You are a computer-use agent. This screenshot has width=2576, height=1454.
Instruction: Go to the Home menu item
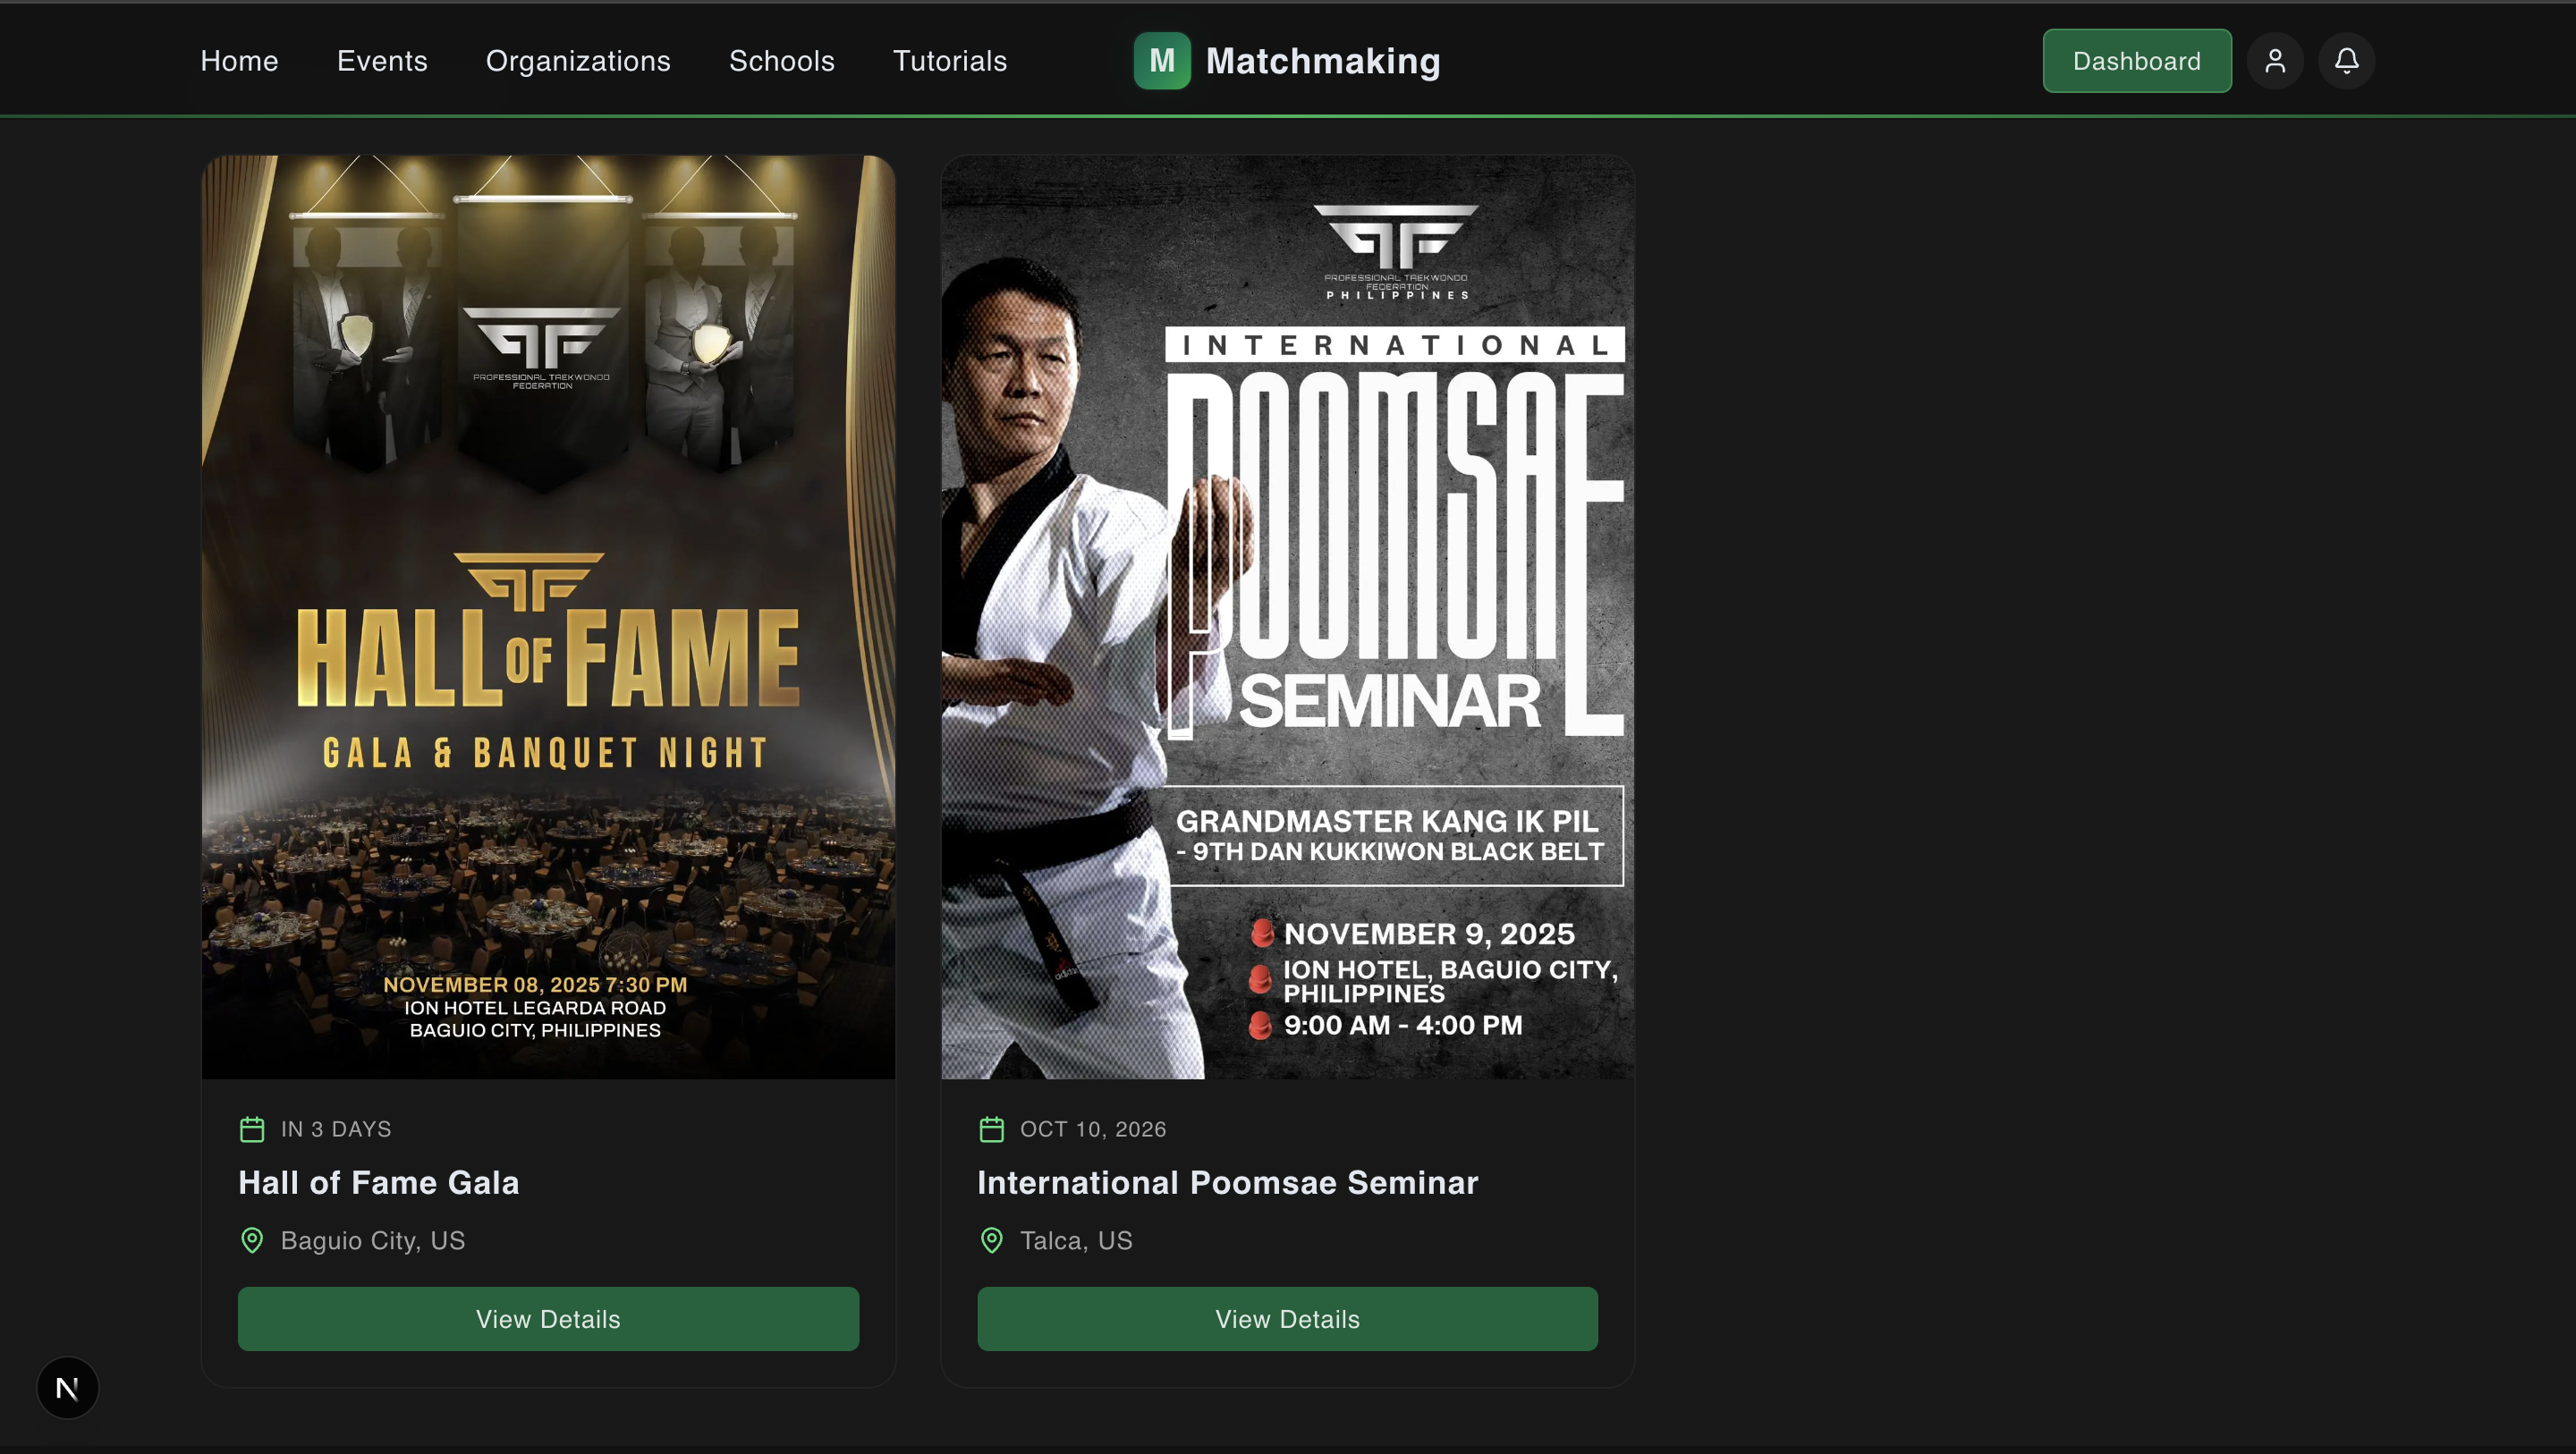tap(239, 61)
